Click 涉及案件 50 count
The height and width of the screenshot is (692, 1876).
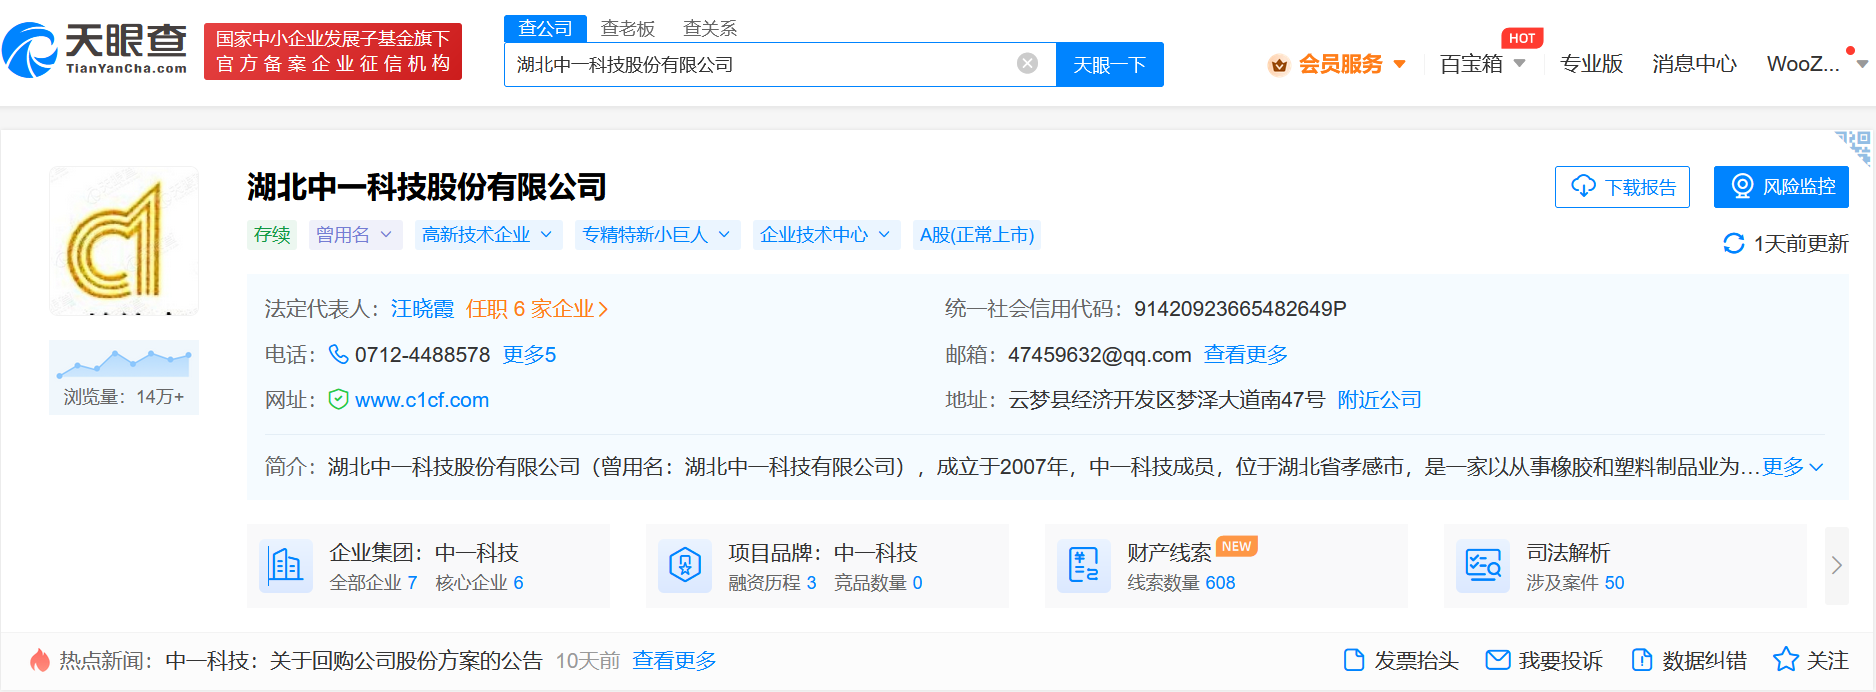pos(1575,583)
